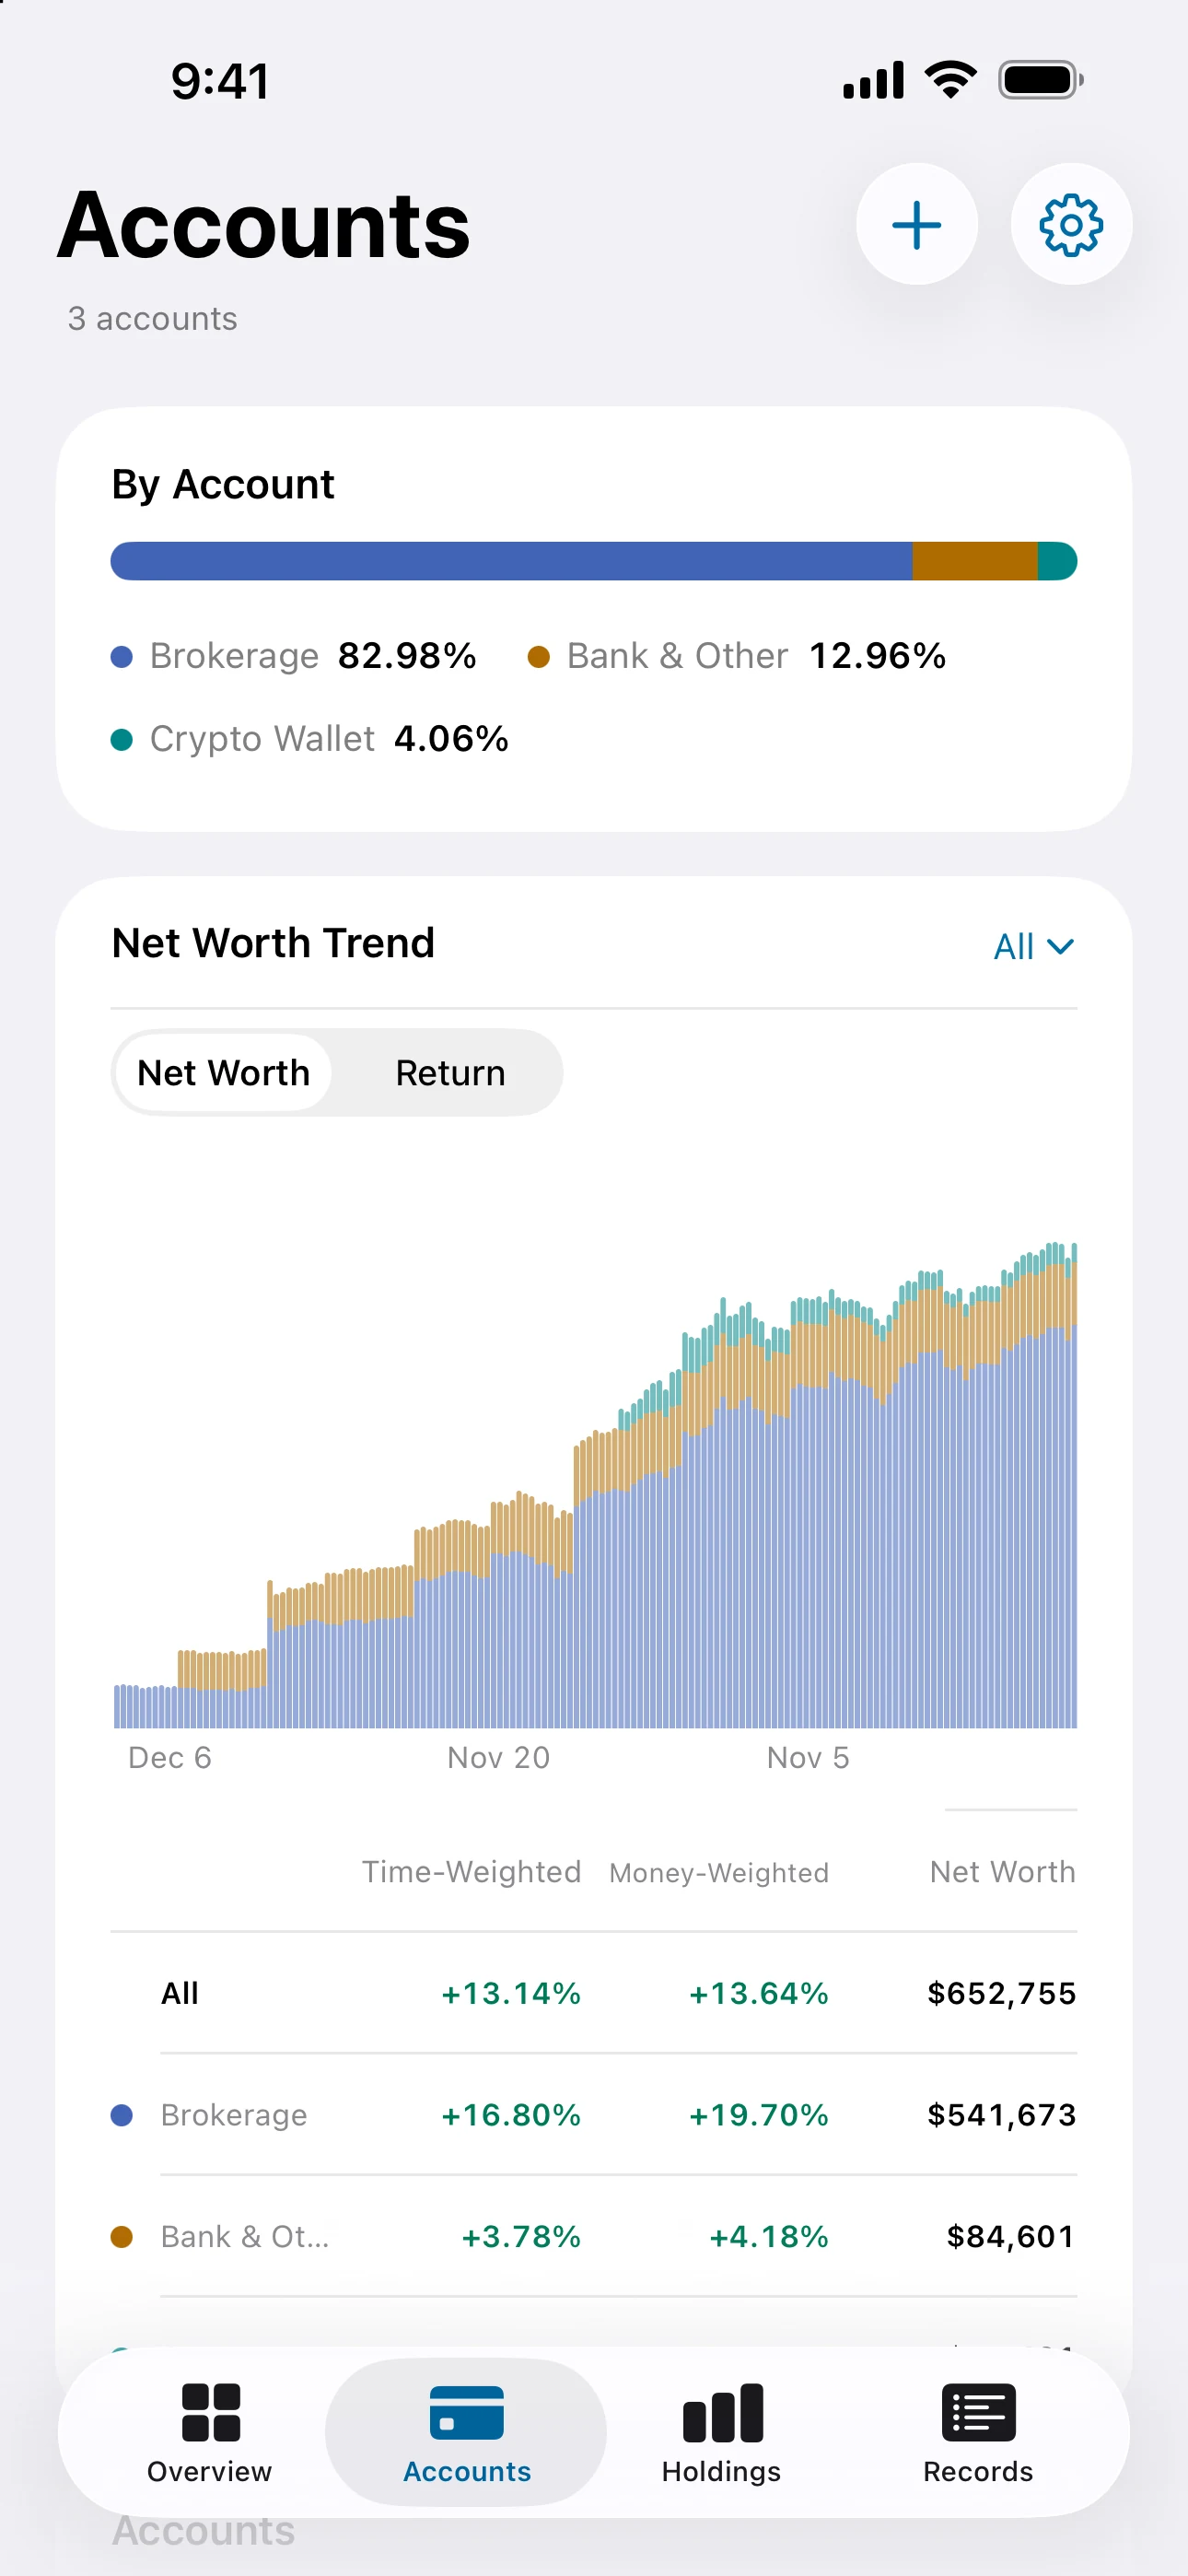
Task: Tap the Net Worth column header
Action: tap(1002, 1871)
